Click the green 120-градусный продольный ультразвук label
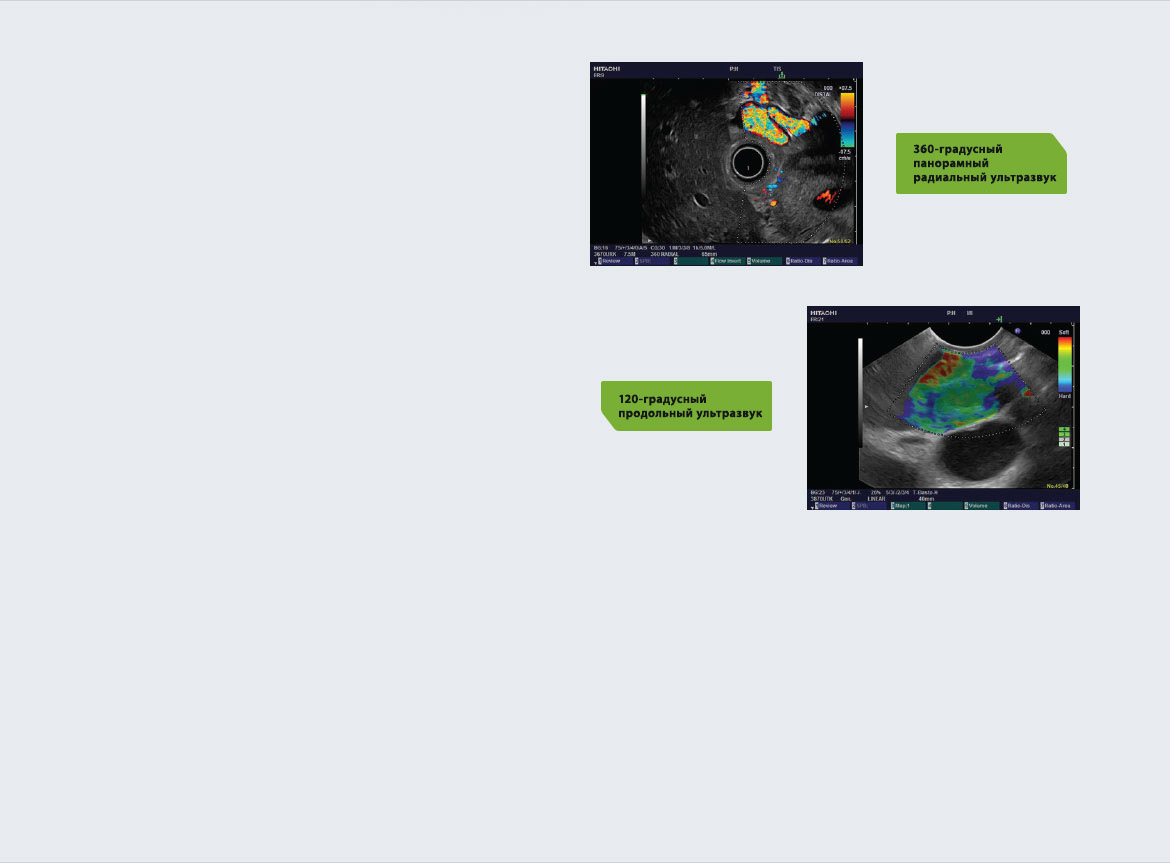The width and height of the screenshot is (1170, 863). click(686, 406)
